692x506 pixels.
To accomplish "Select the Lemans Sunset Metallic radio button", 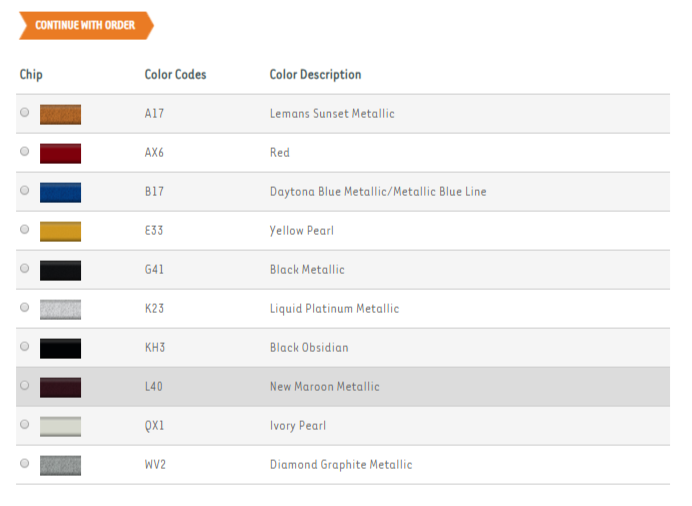I will coord(25,113).
